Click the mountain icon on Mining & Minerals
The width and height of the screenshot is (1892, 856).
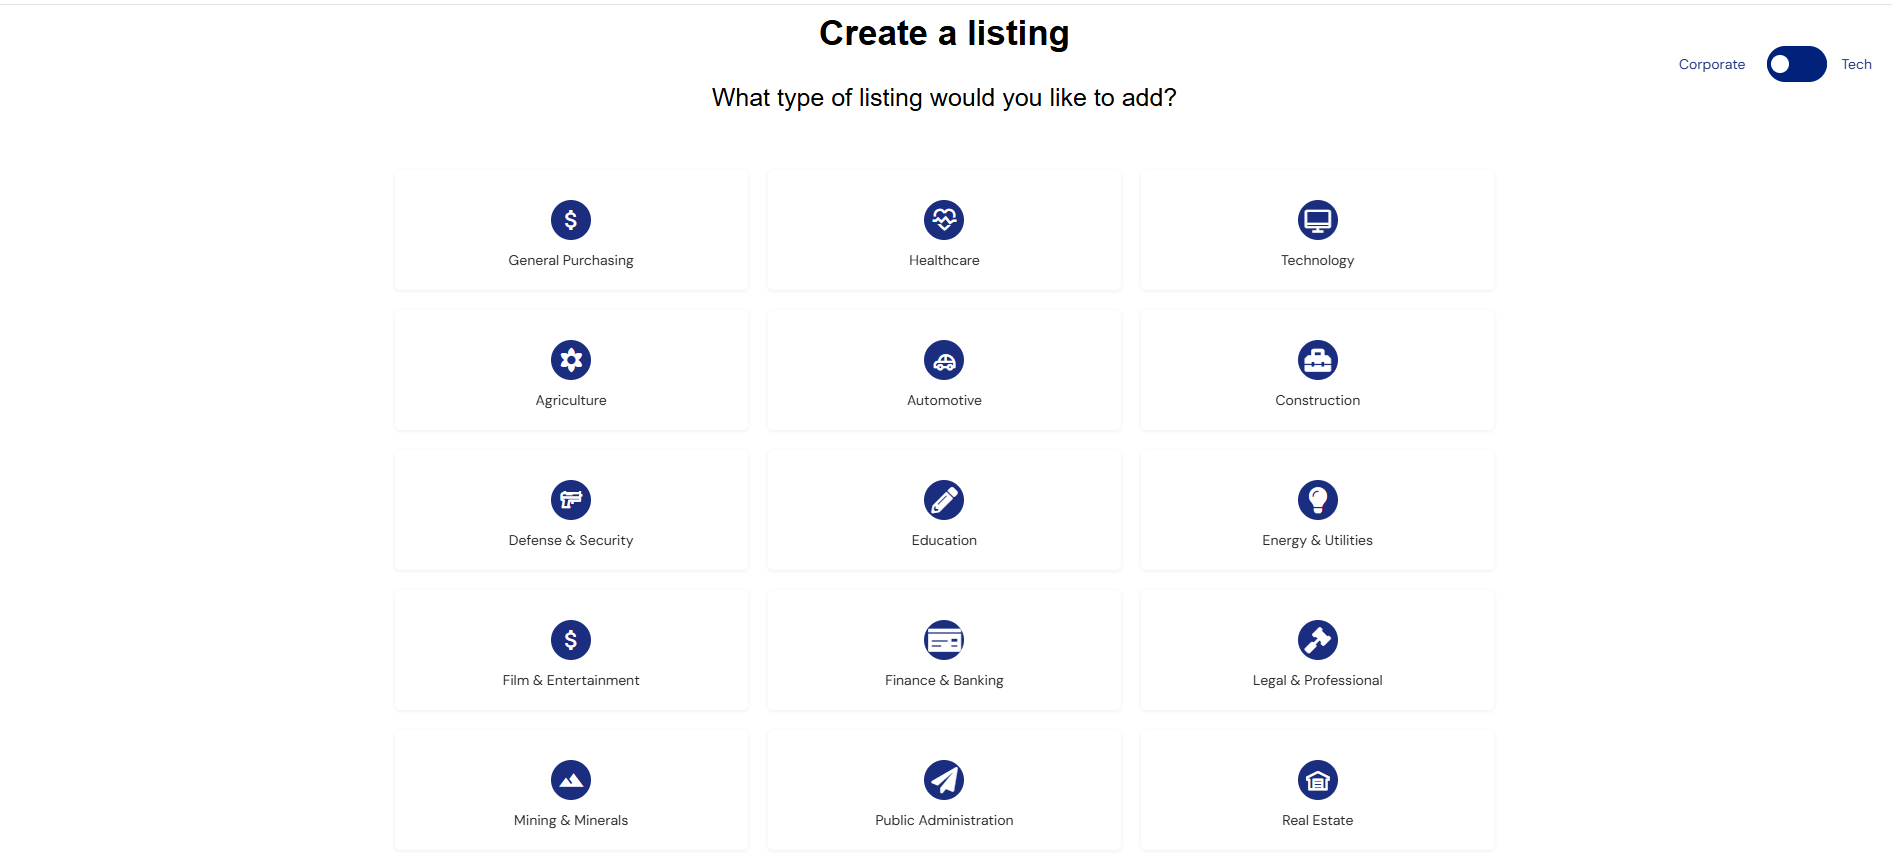click(x=570, y=779)
